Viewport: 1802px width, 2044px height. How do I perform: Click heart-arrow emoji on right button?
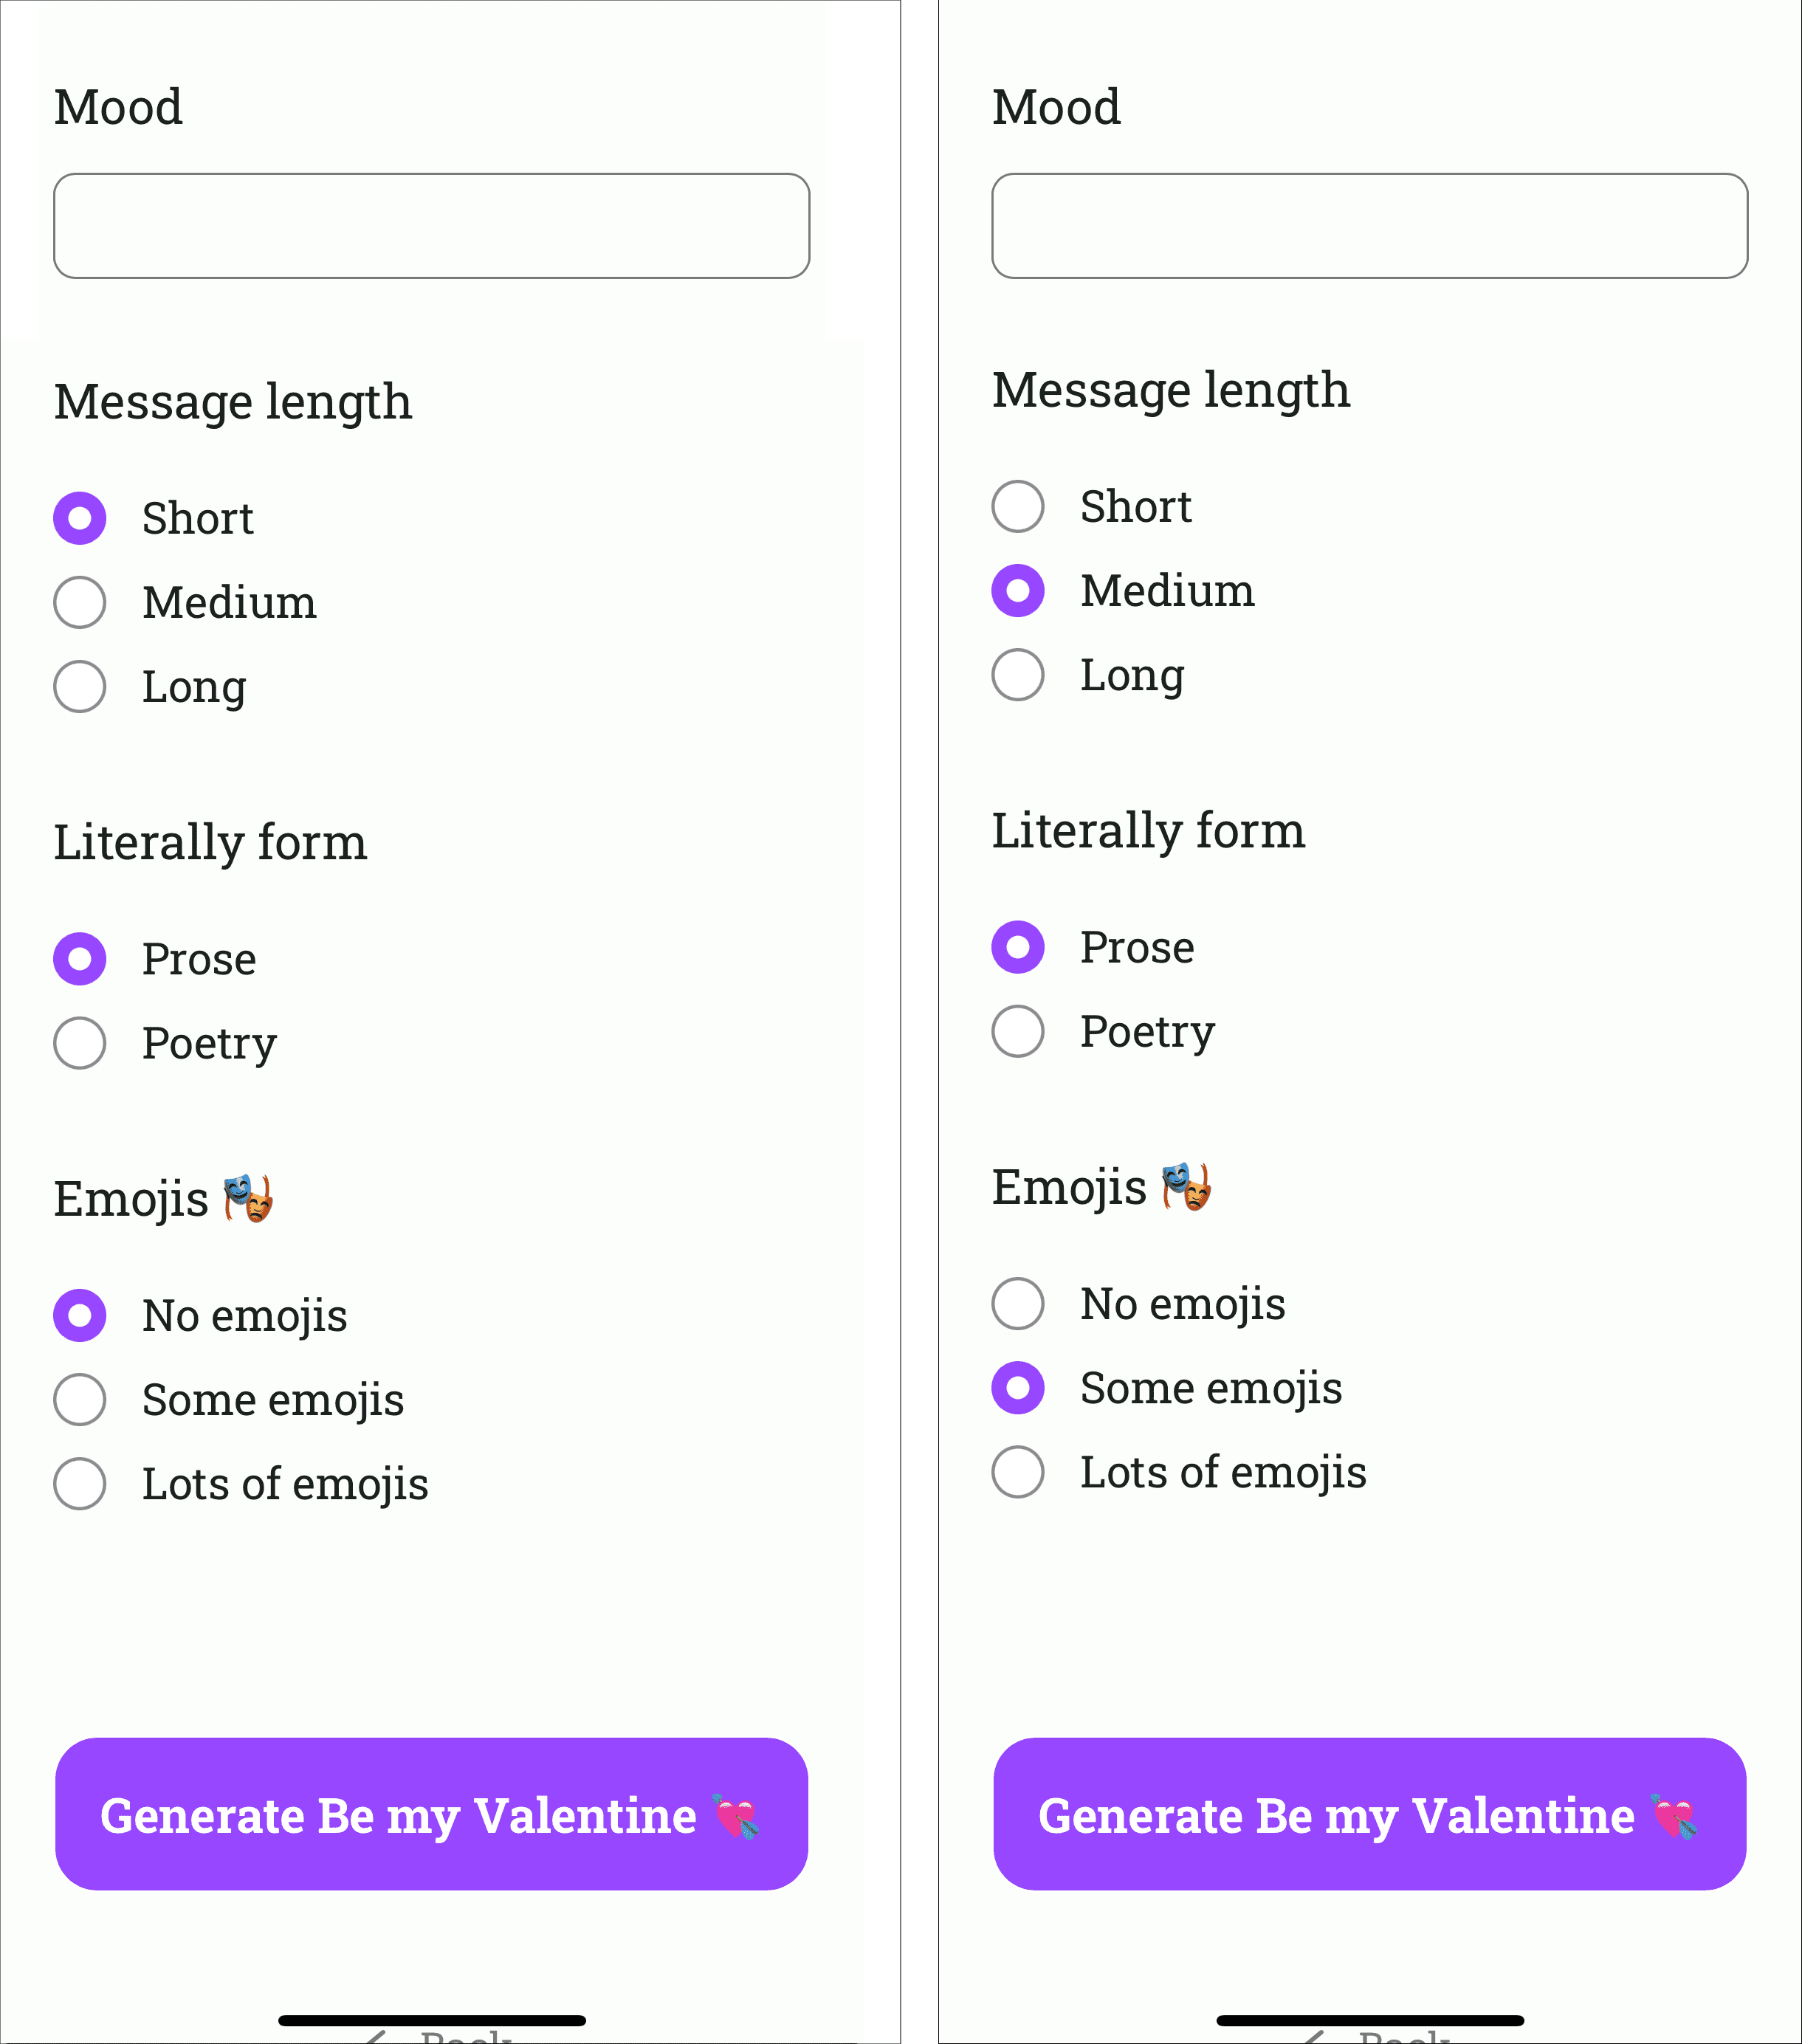[1674, 1816]
